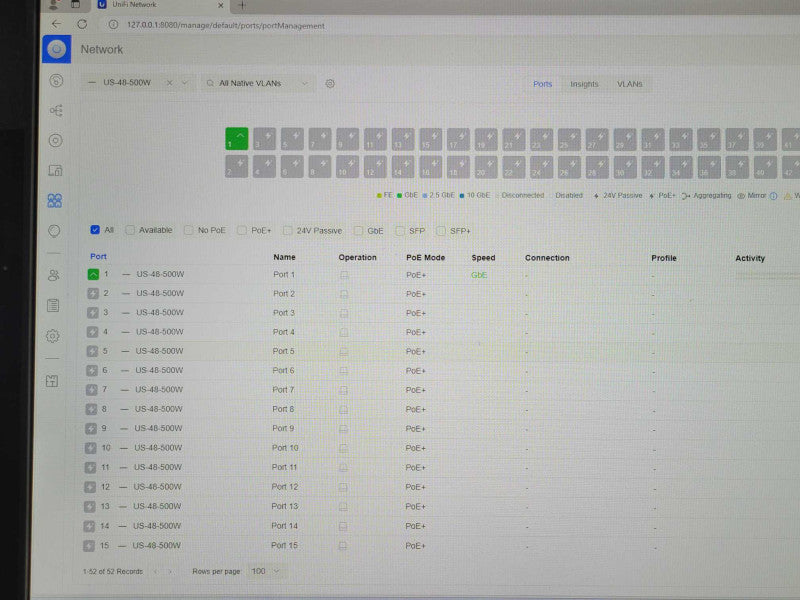Go to previous page of records
The width and height of the screenshot is (800, 600).
point(156,571)
